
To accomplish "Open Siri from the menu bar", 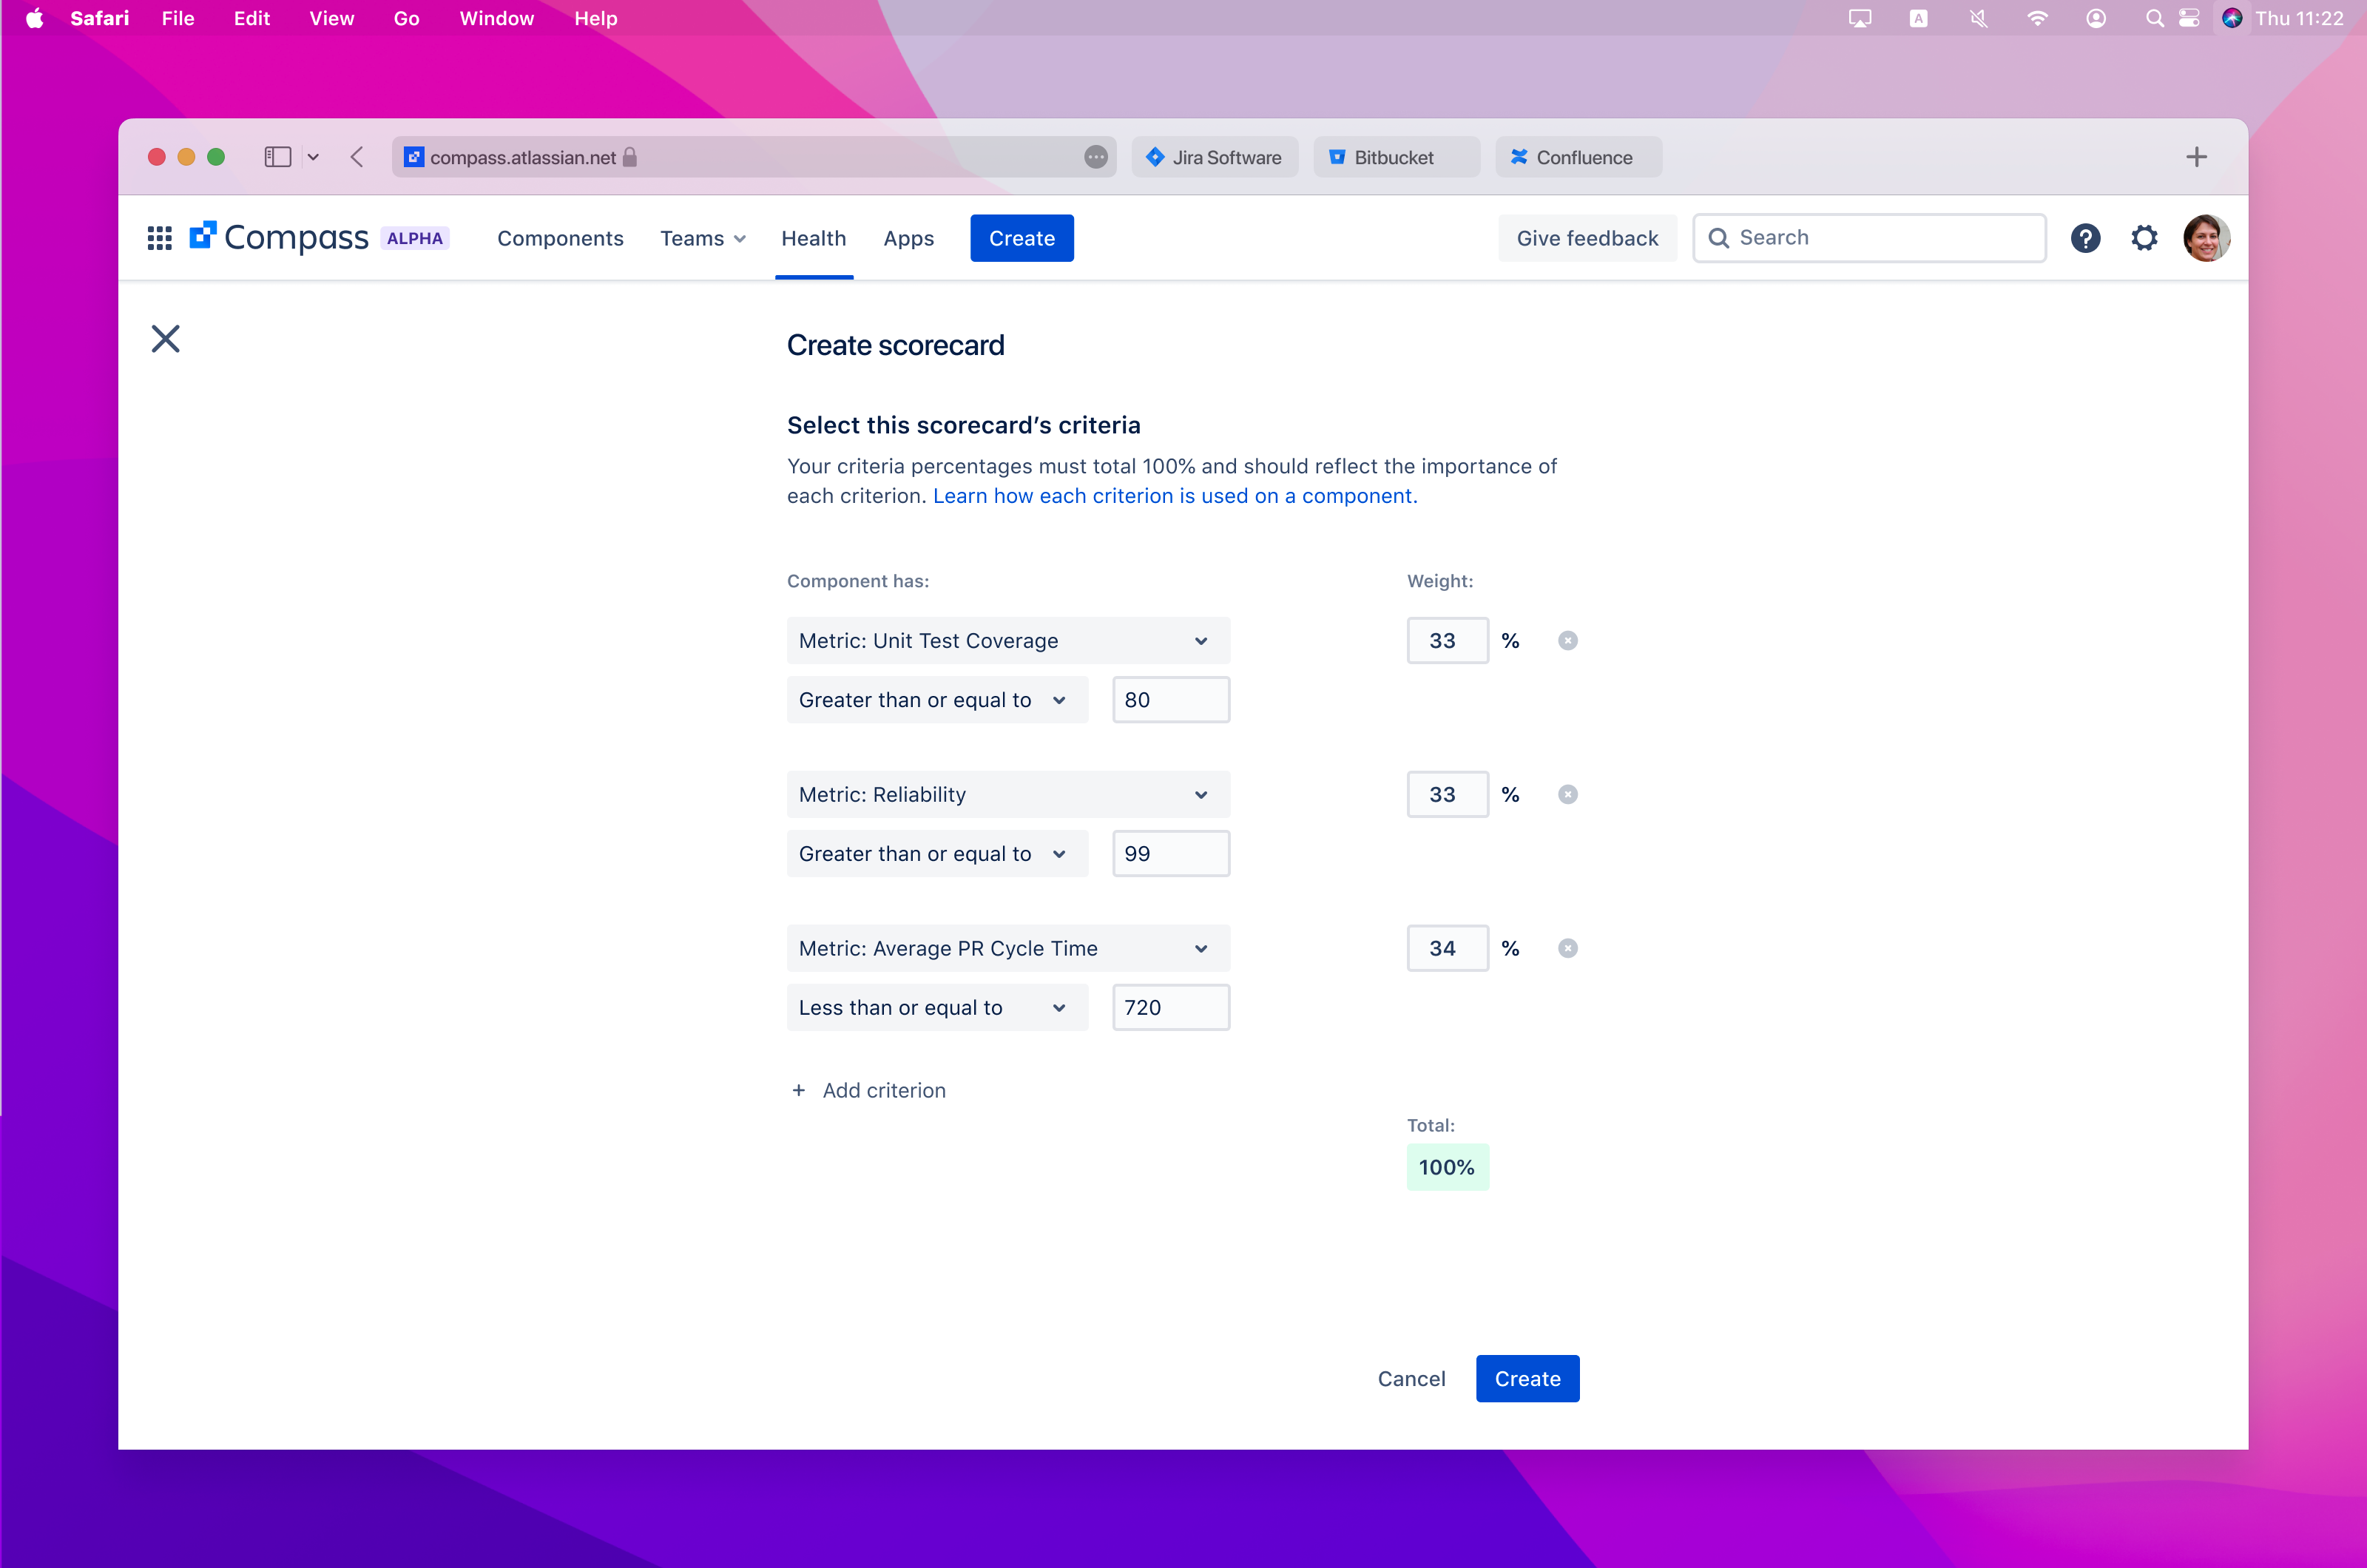I will tap(2232, 18).
